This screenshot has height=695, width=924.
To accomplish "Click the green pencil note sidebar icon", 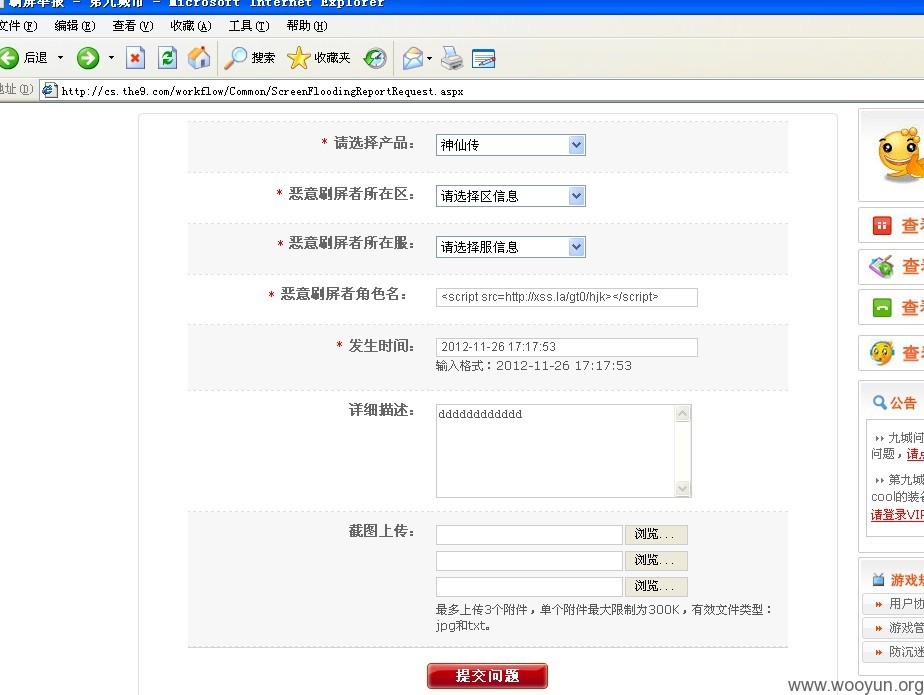I will 882,266.
